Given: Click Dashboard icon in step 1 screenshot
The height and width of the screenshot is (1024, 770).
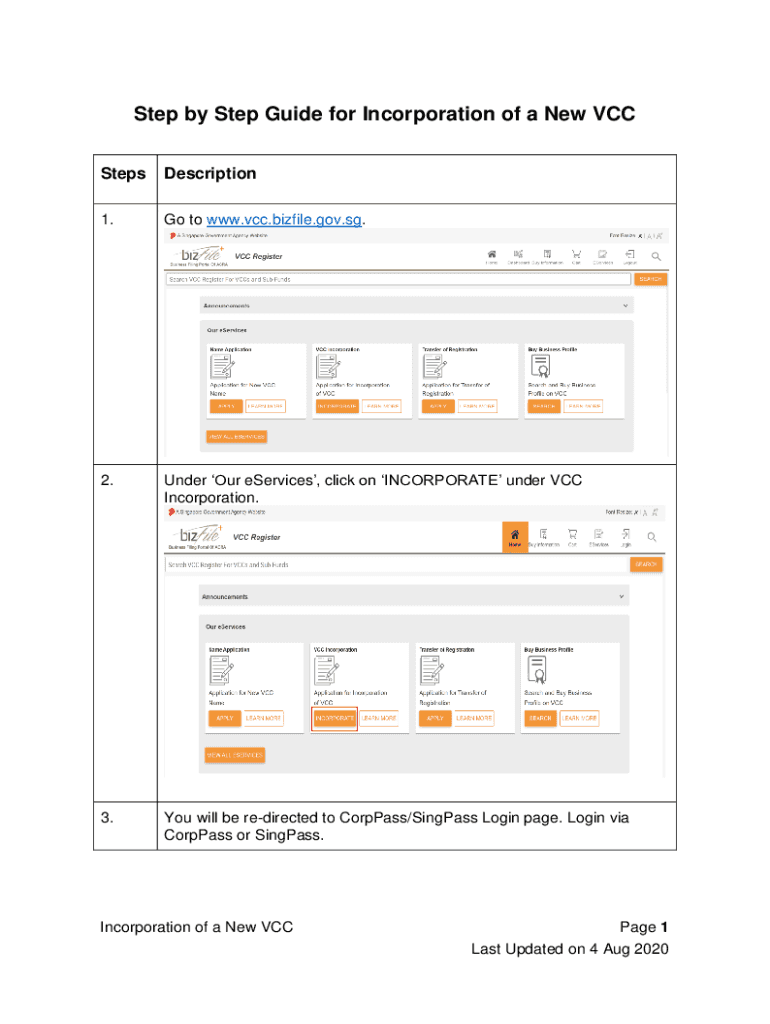Looking at the screenshot, I should 519,256.
